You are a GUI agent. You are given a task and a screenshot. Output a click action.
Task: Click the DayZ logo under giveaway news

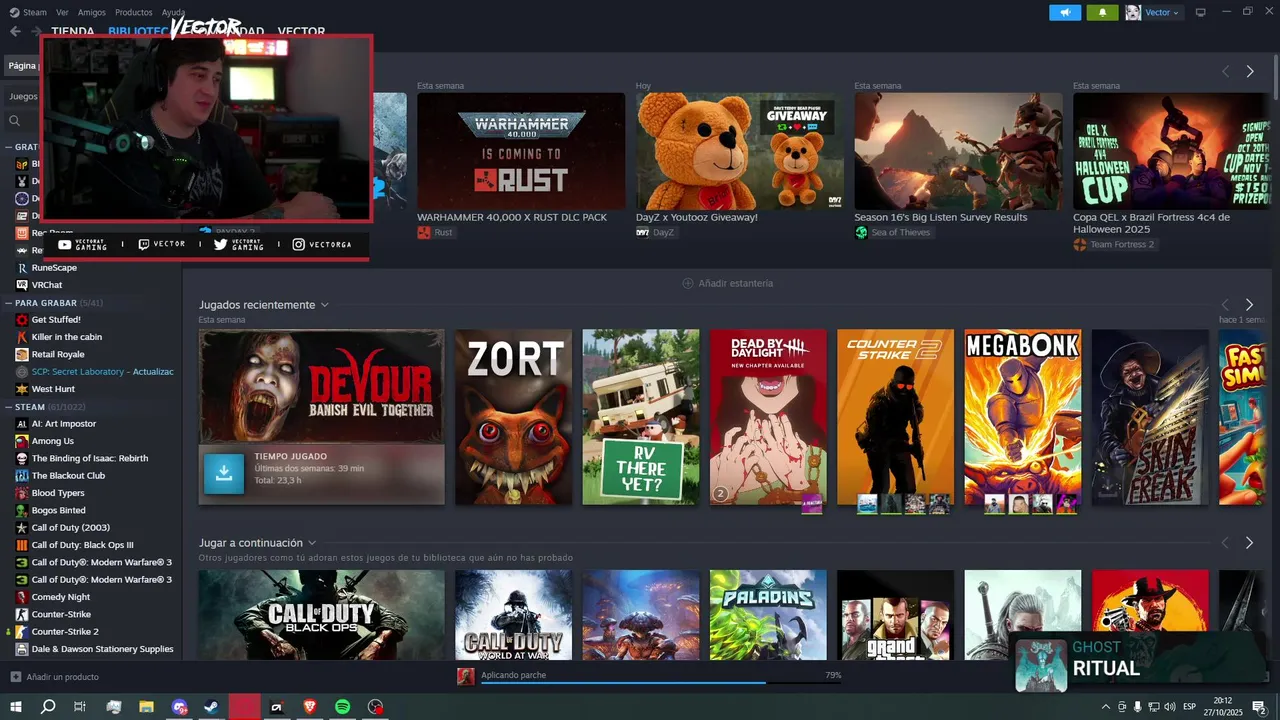643,232
